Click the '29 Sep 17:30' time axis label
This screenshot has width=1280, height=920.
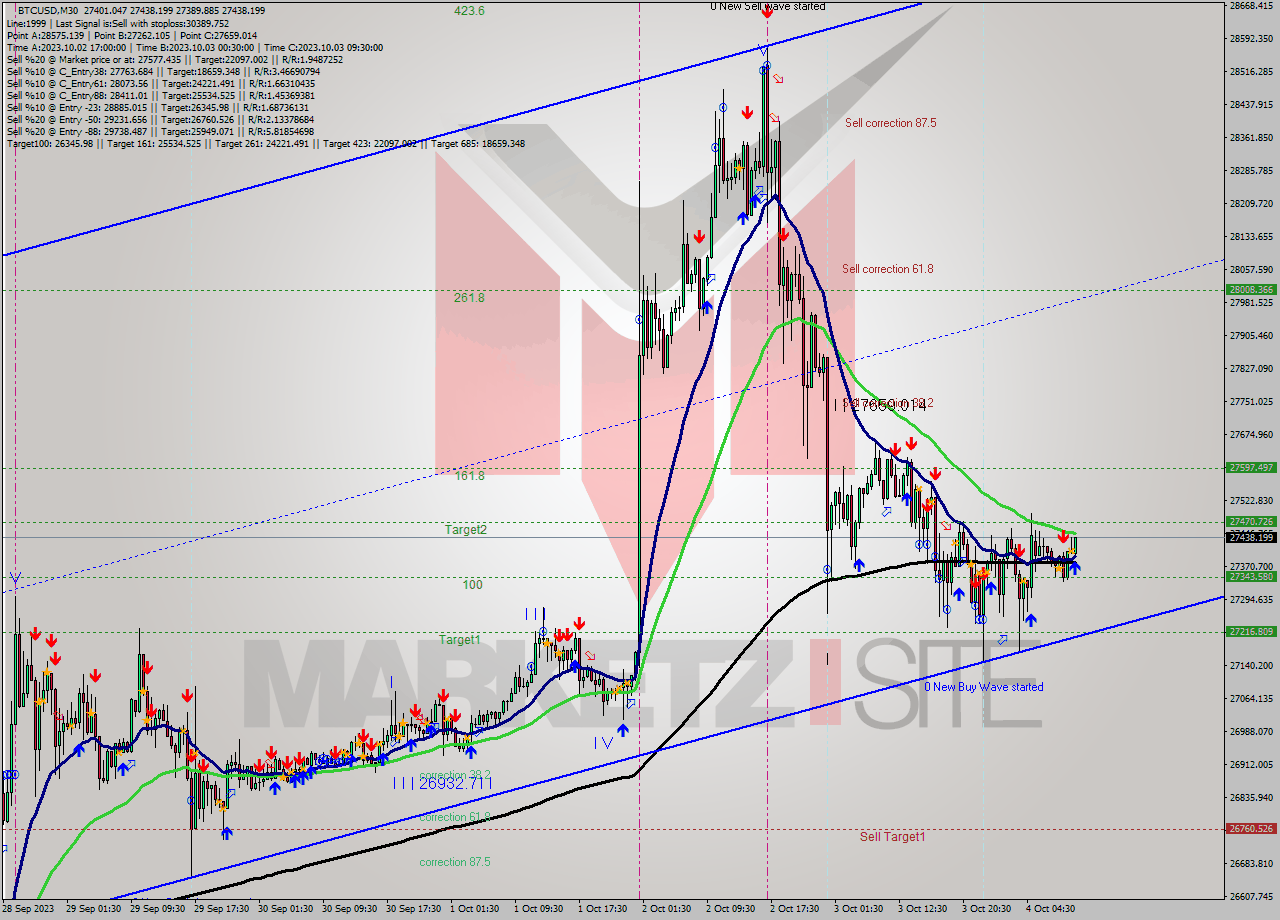221,909
